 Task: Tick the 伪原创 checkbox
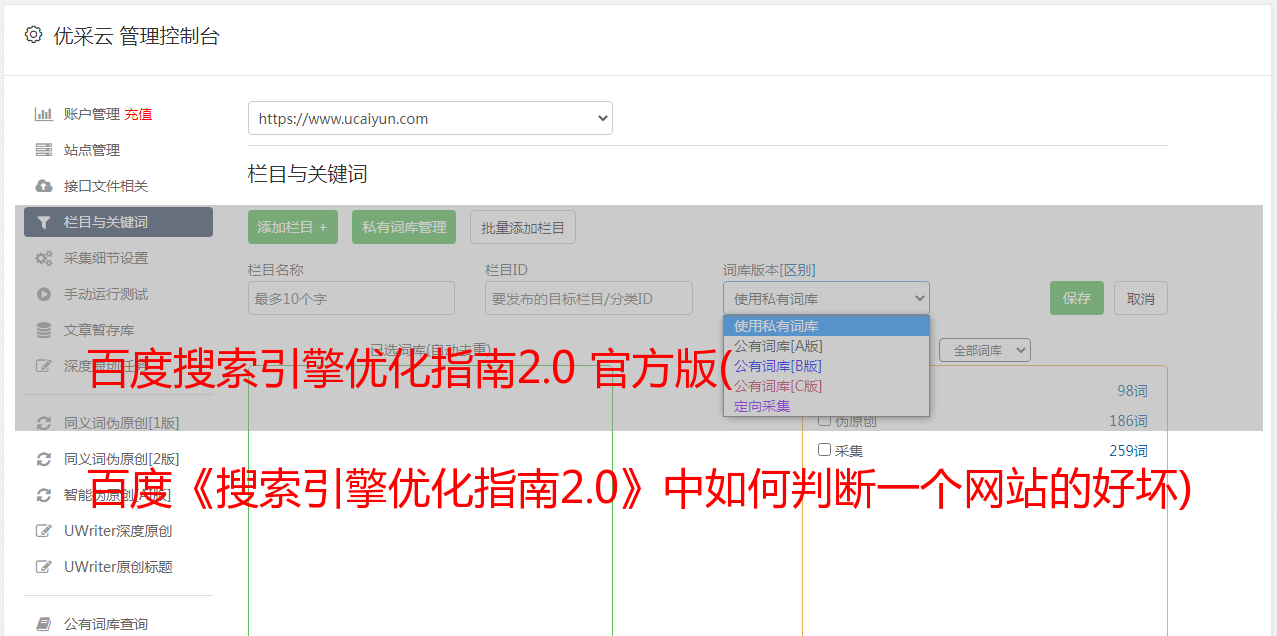(825, 421)
